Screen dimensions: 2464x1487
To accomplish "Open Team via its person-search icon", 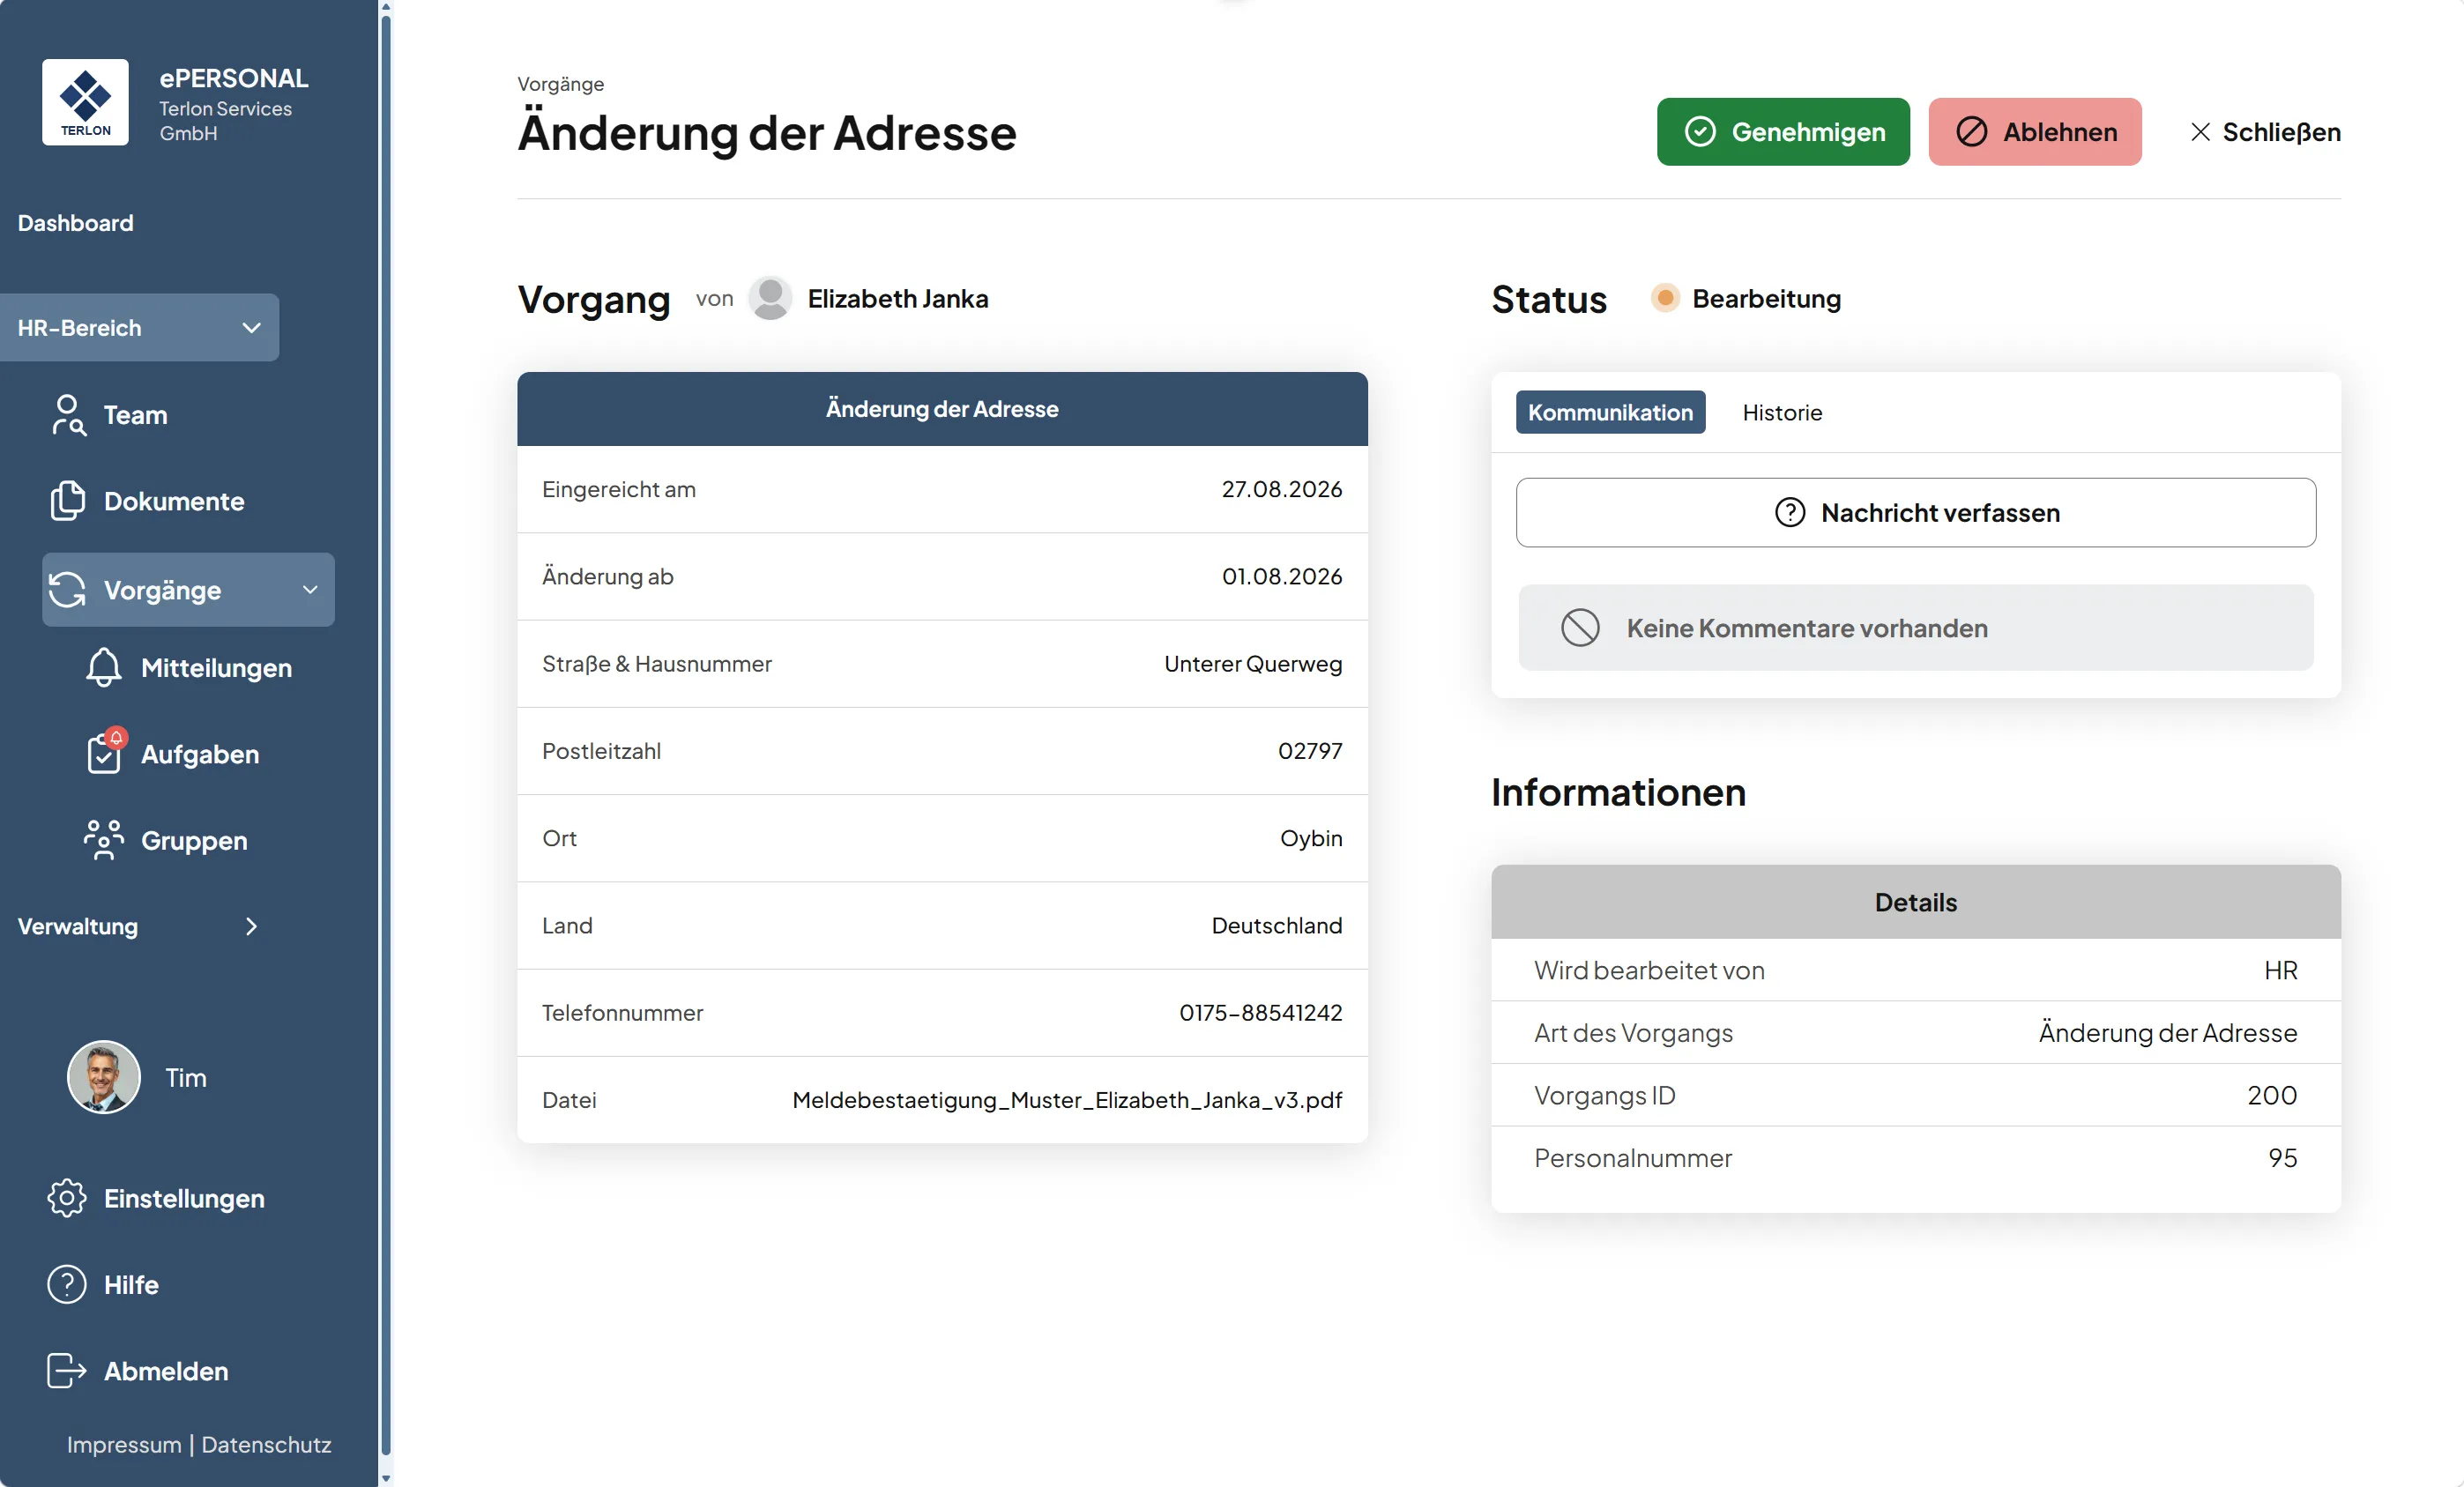I will tap(68, 415).
